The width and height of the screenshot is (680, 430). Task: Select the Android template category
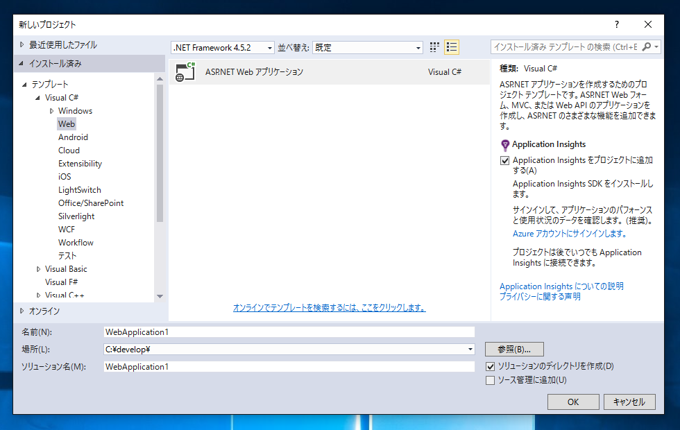tap(73, 137)
